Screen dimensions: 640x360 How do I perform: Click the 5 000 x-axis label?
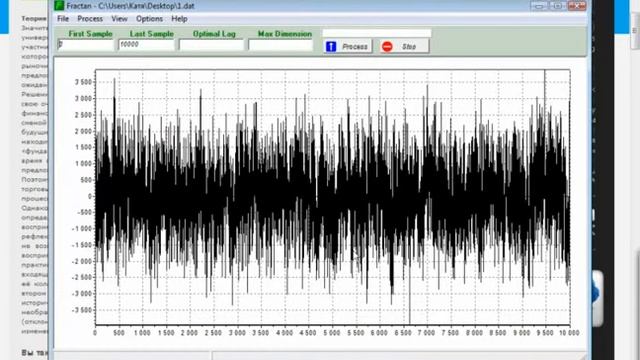331,333
